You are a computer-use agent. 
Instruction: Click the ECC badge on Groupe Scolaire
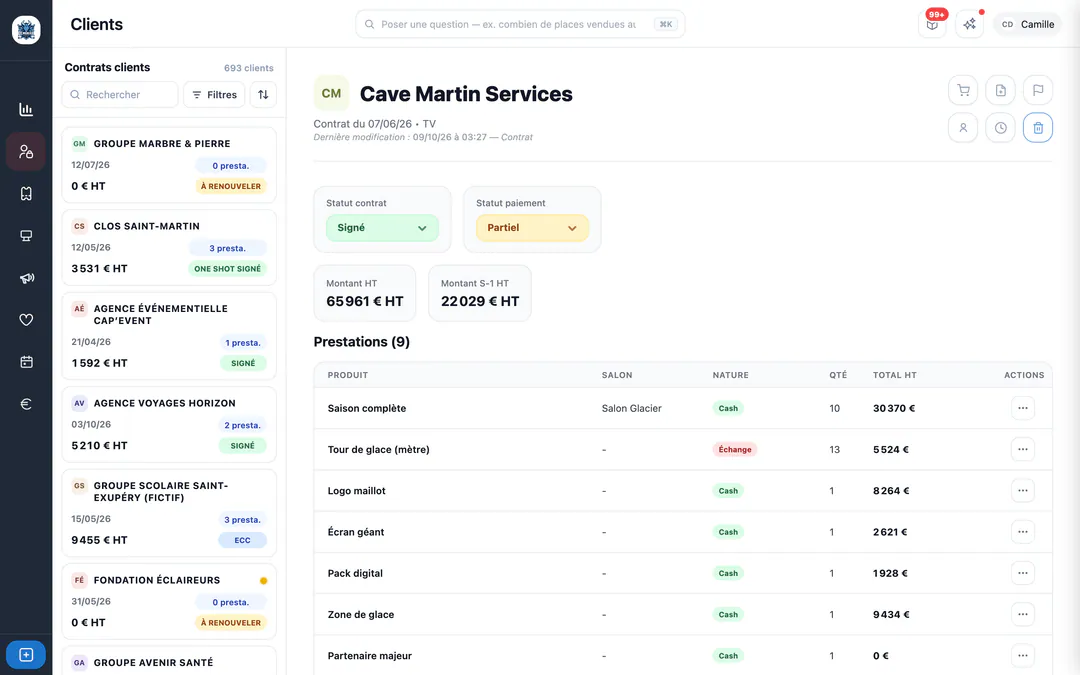(x=242, y=540)
